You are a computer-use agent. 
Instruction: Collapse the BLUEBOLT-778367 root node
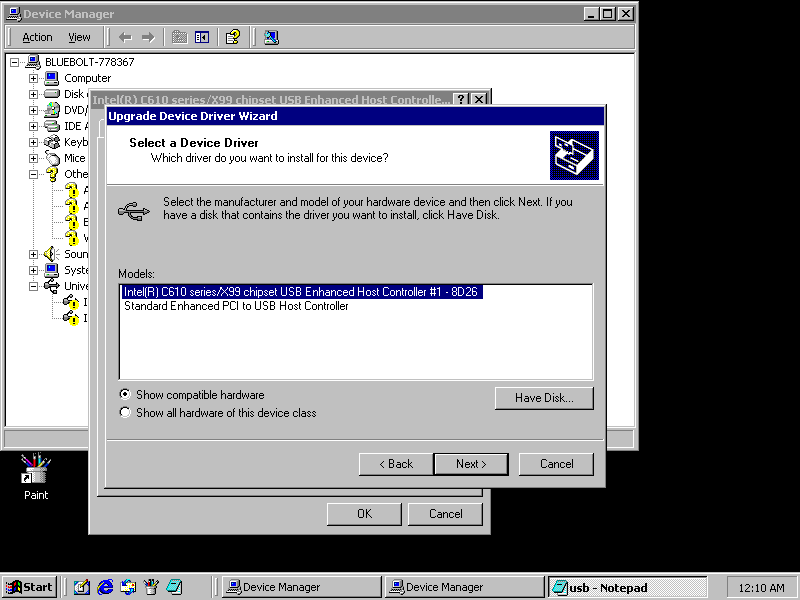15,62
